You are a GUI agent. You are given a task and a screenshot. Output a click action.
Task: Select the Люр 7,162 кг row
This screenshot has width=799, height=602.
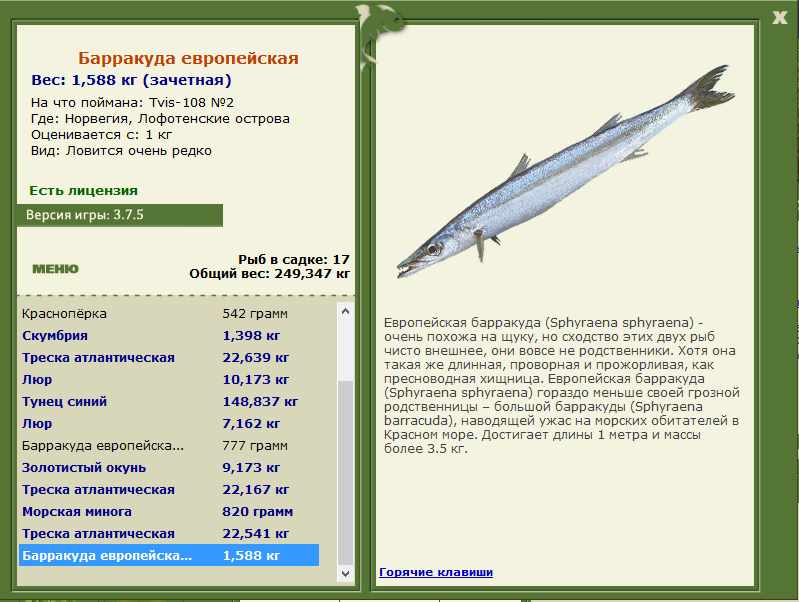[x=169, y=423]
